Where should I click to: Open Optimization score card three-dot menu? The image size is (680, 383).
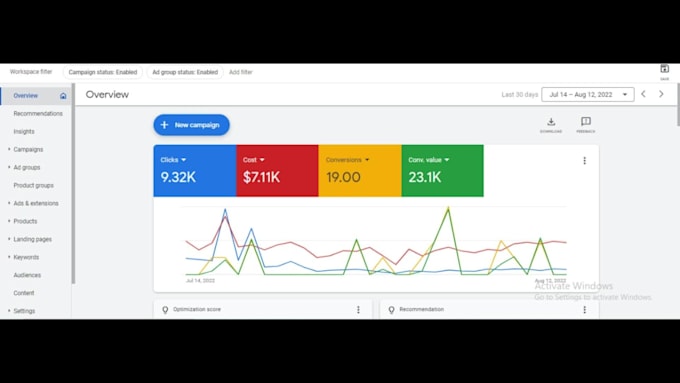pyautogui.click(x=358, y=310)
